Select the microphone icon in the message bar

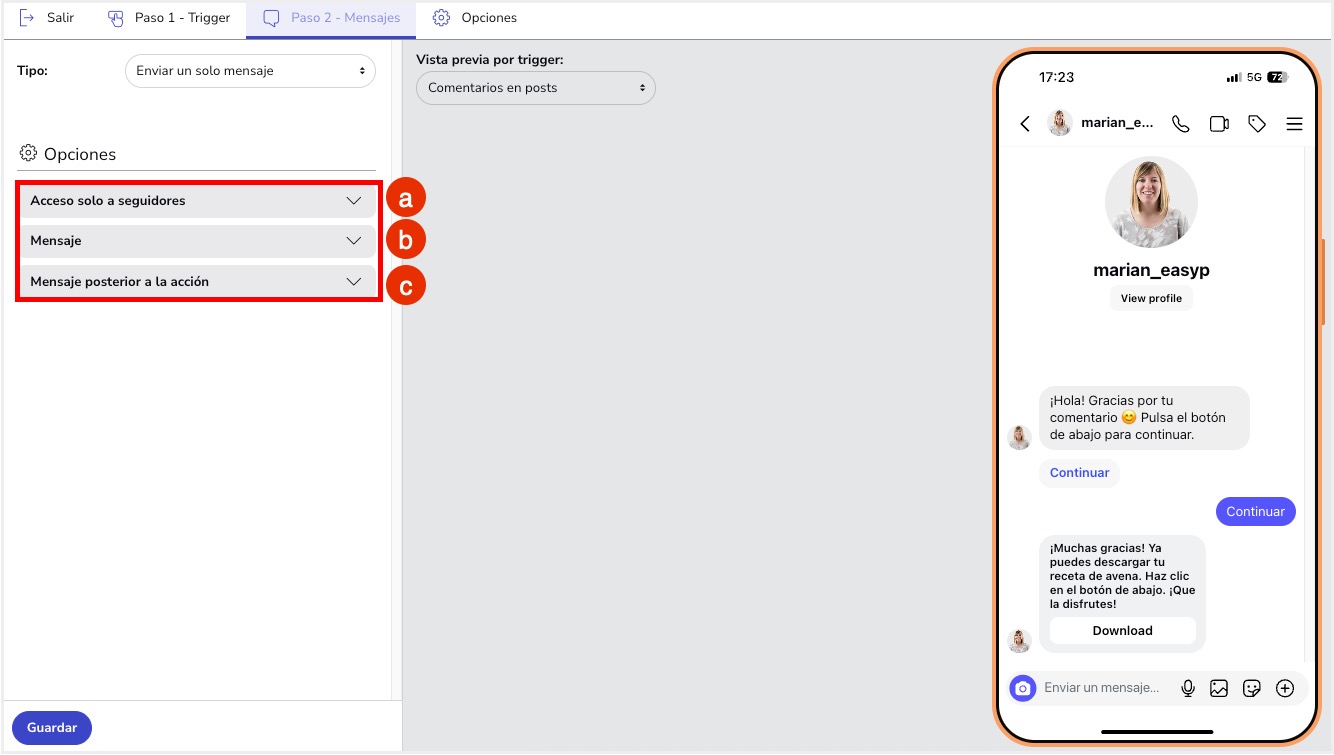[x=1188, y=688]
